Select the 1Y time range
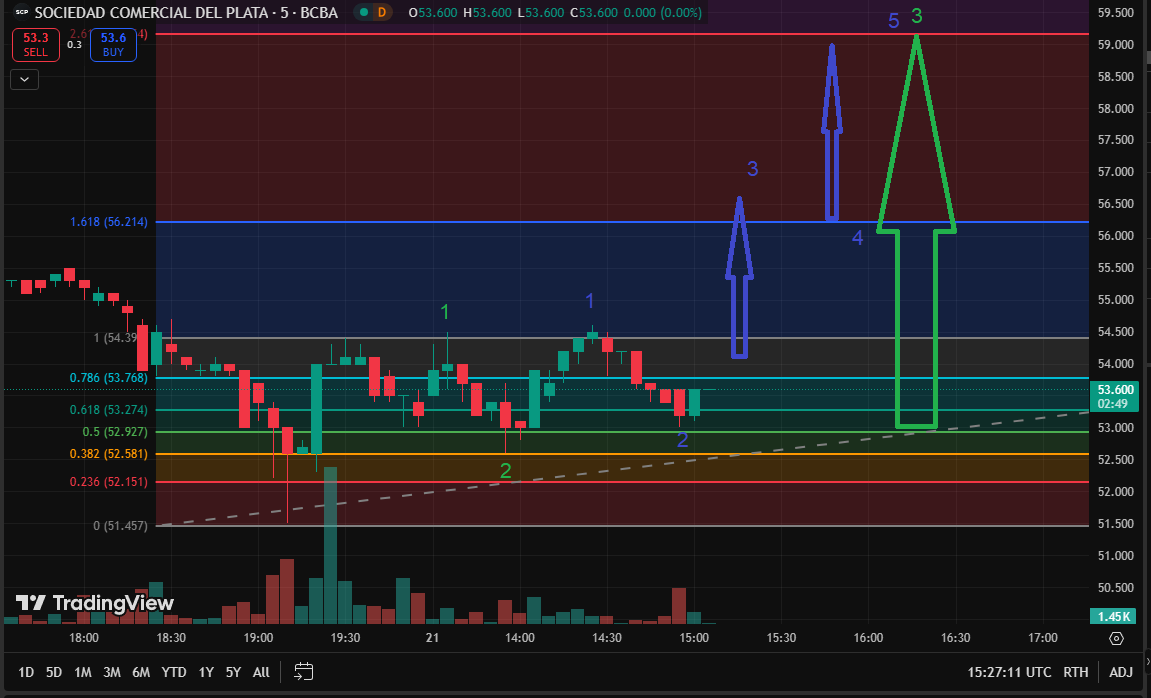 point(206,672)
